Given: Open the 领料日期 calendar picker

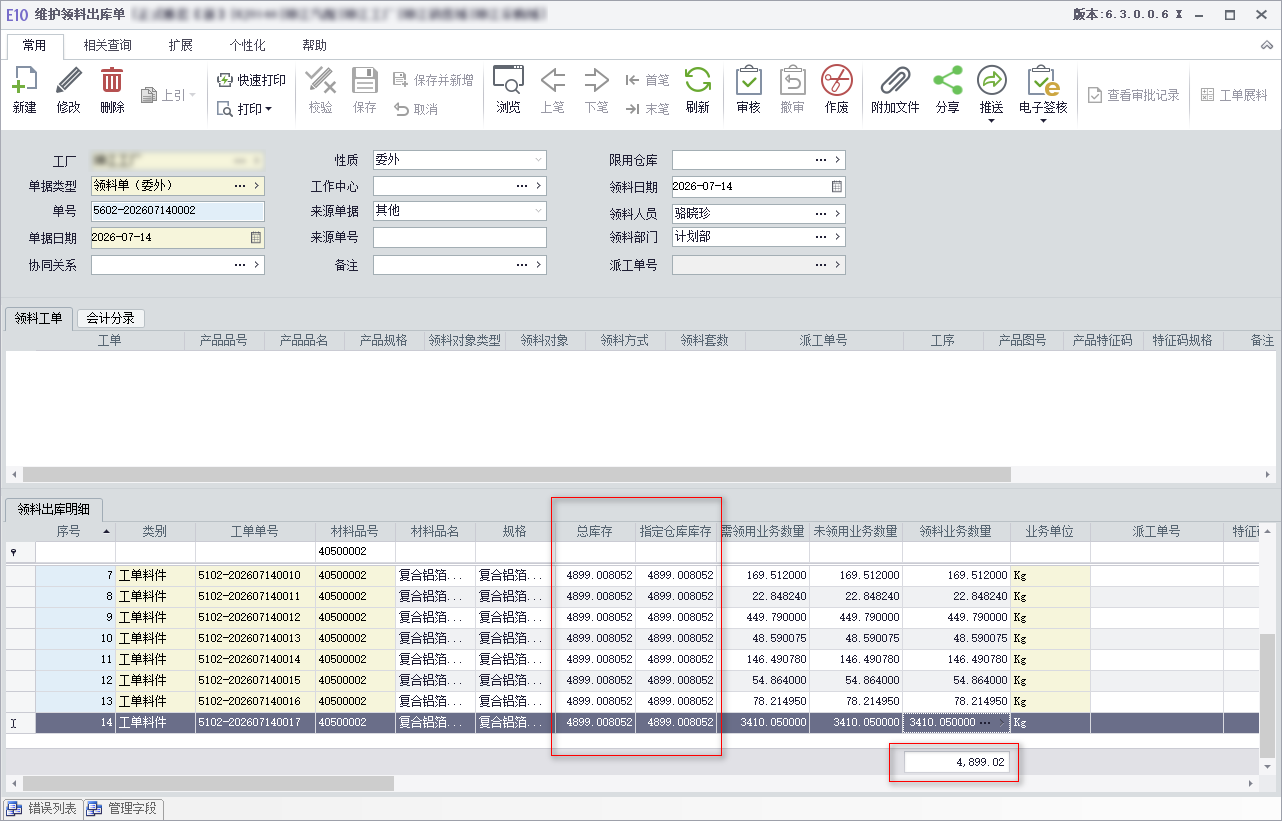Looking at the screenshot, I should point(837,187).
